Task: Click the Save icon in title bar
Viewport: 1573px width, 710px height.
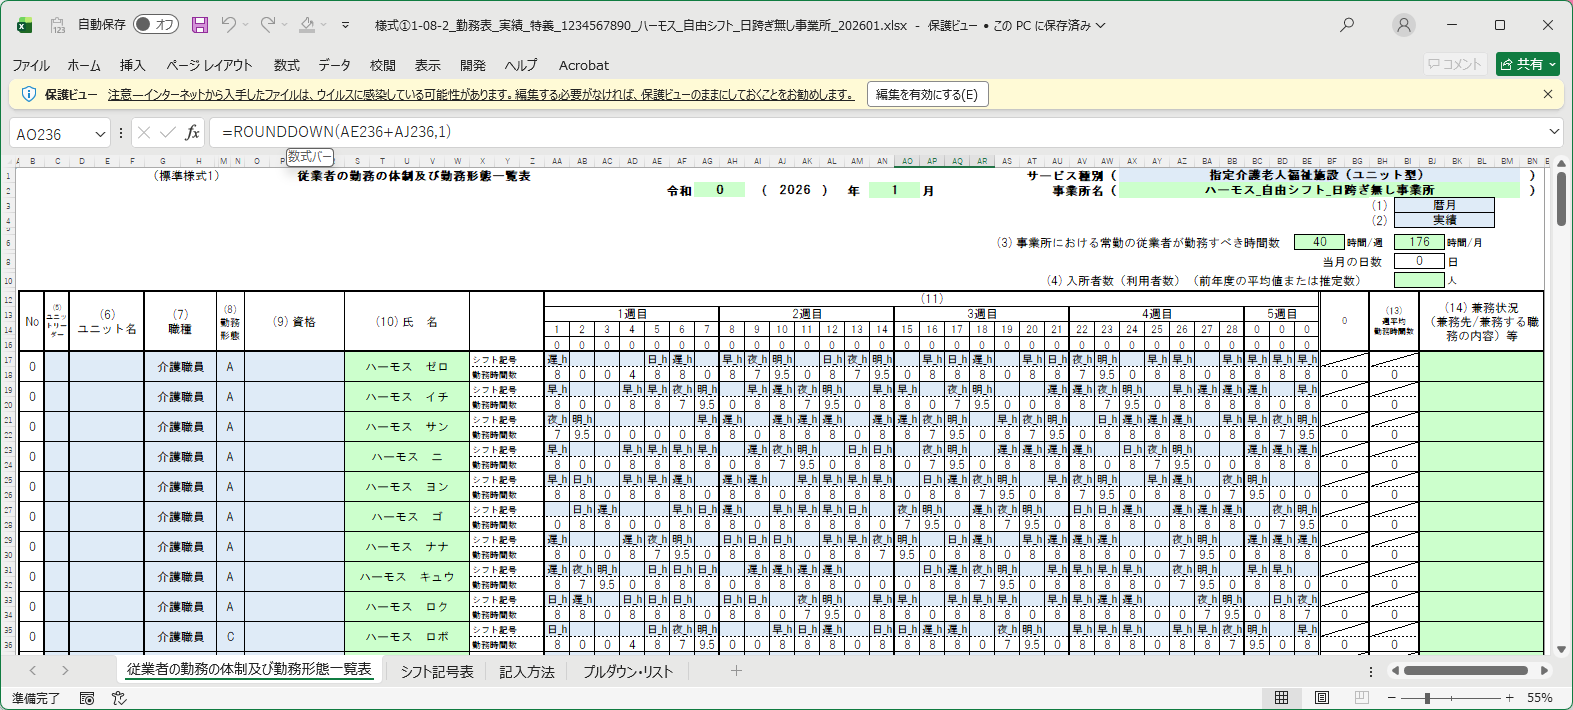Action: coord(200,25)
